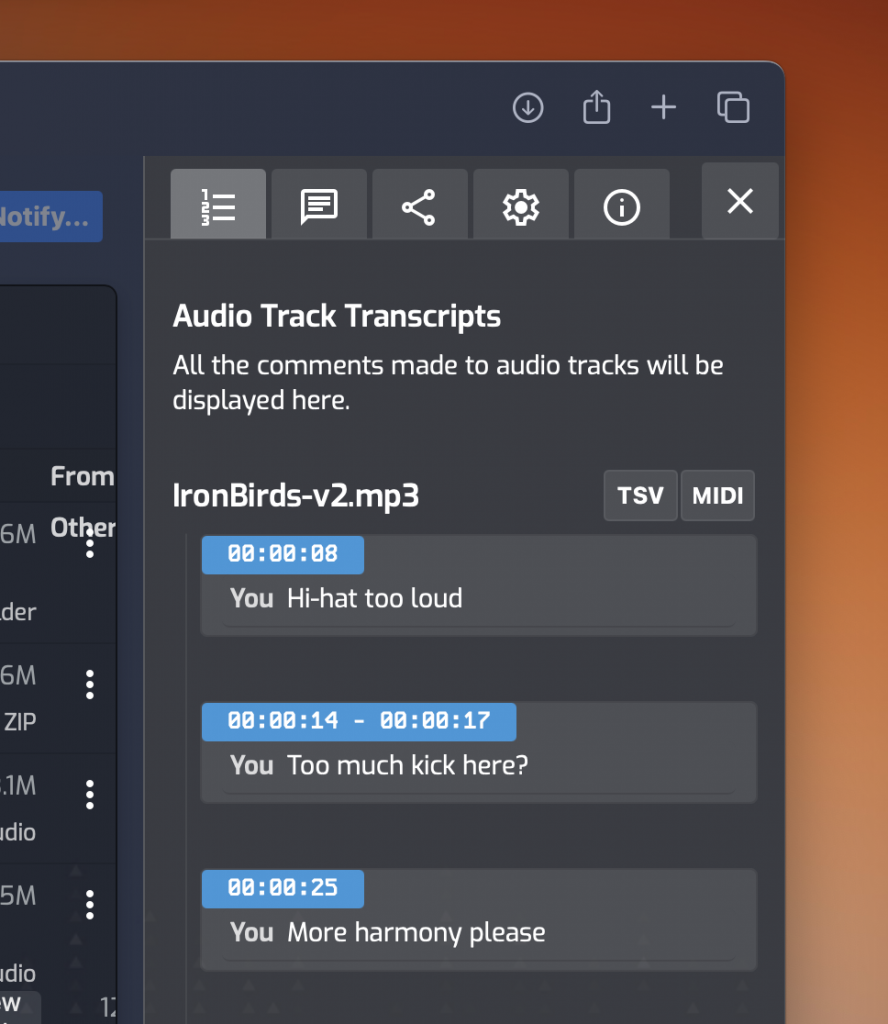Click the download icon in browser toolbar
The image size is (888, 1024).
tap(527, 107)
